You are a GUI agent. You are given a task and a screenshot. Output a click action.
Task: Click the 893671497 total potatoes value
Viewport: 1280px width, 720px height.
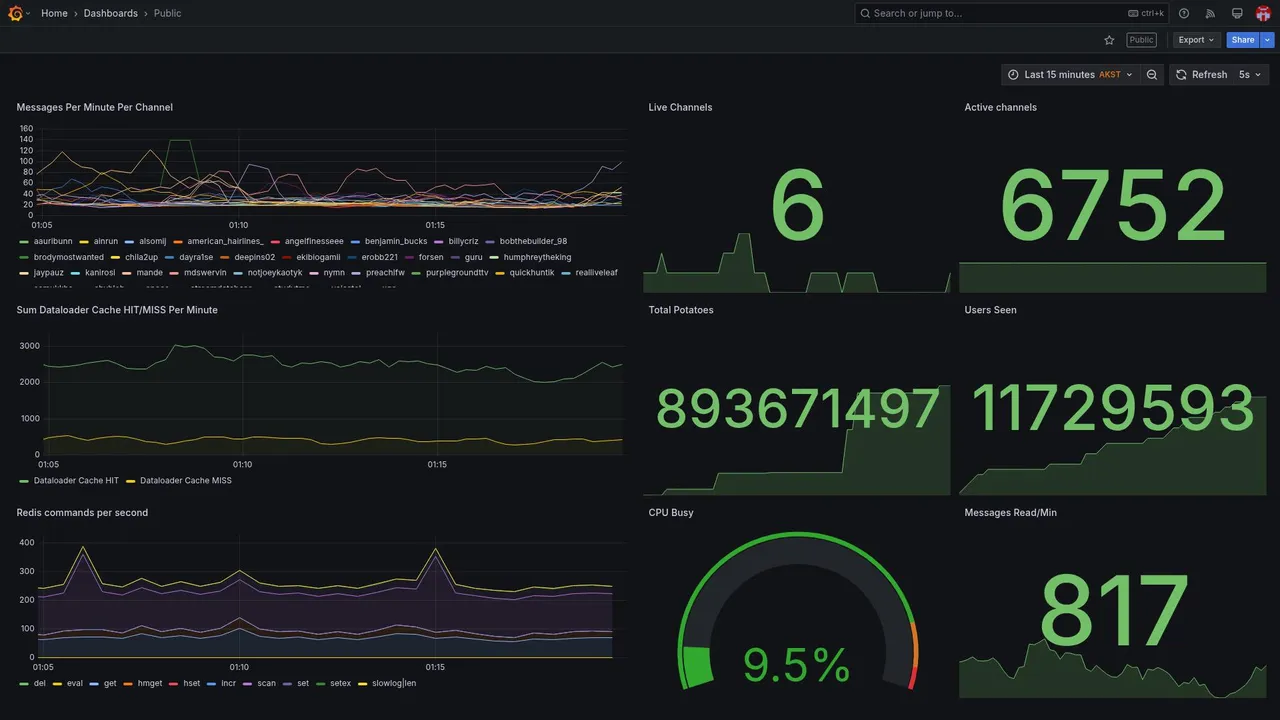(797, 409)
